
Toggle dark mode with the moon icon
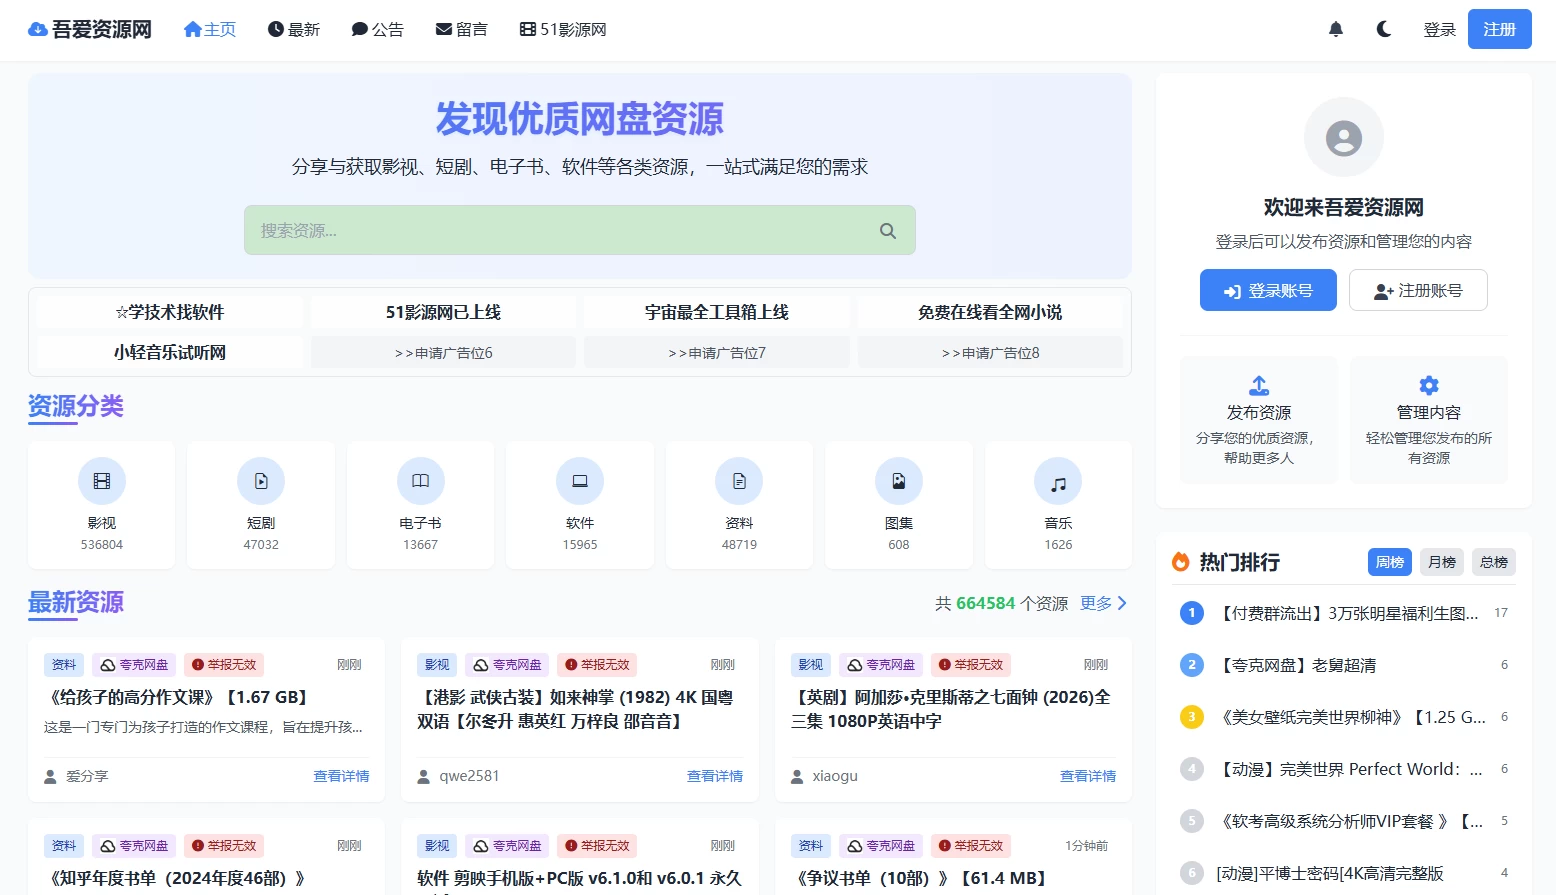1383,29
